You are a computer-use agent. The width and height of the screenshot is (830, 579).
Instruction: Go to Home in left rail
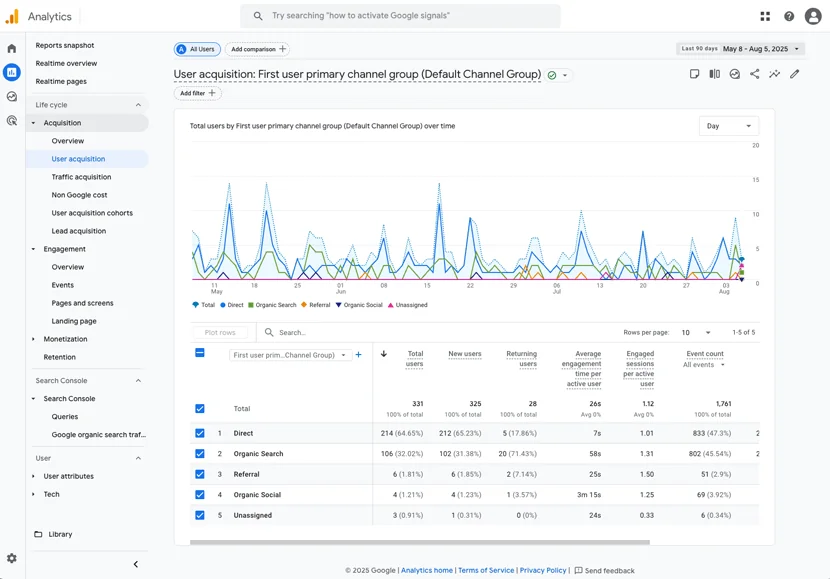pyautogui.click(x=12, y=48)
